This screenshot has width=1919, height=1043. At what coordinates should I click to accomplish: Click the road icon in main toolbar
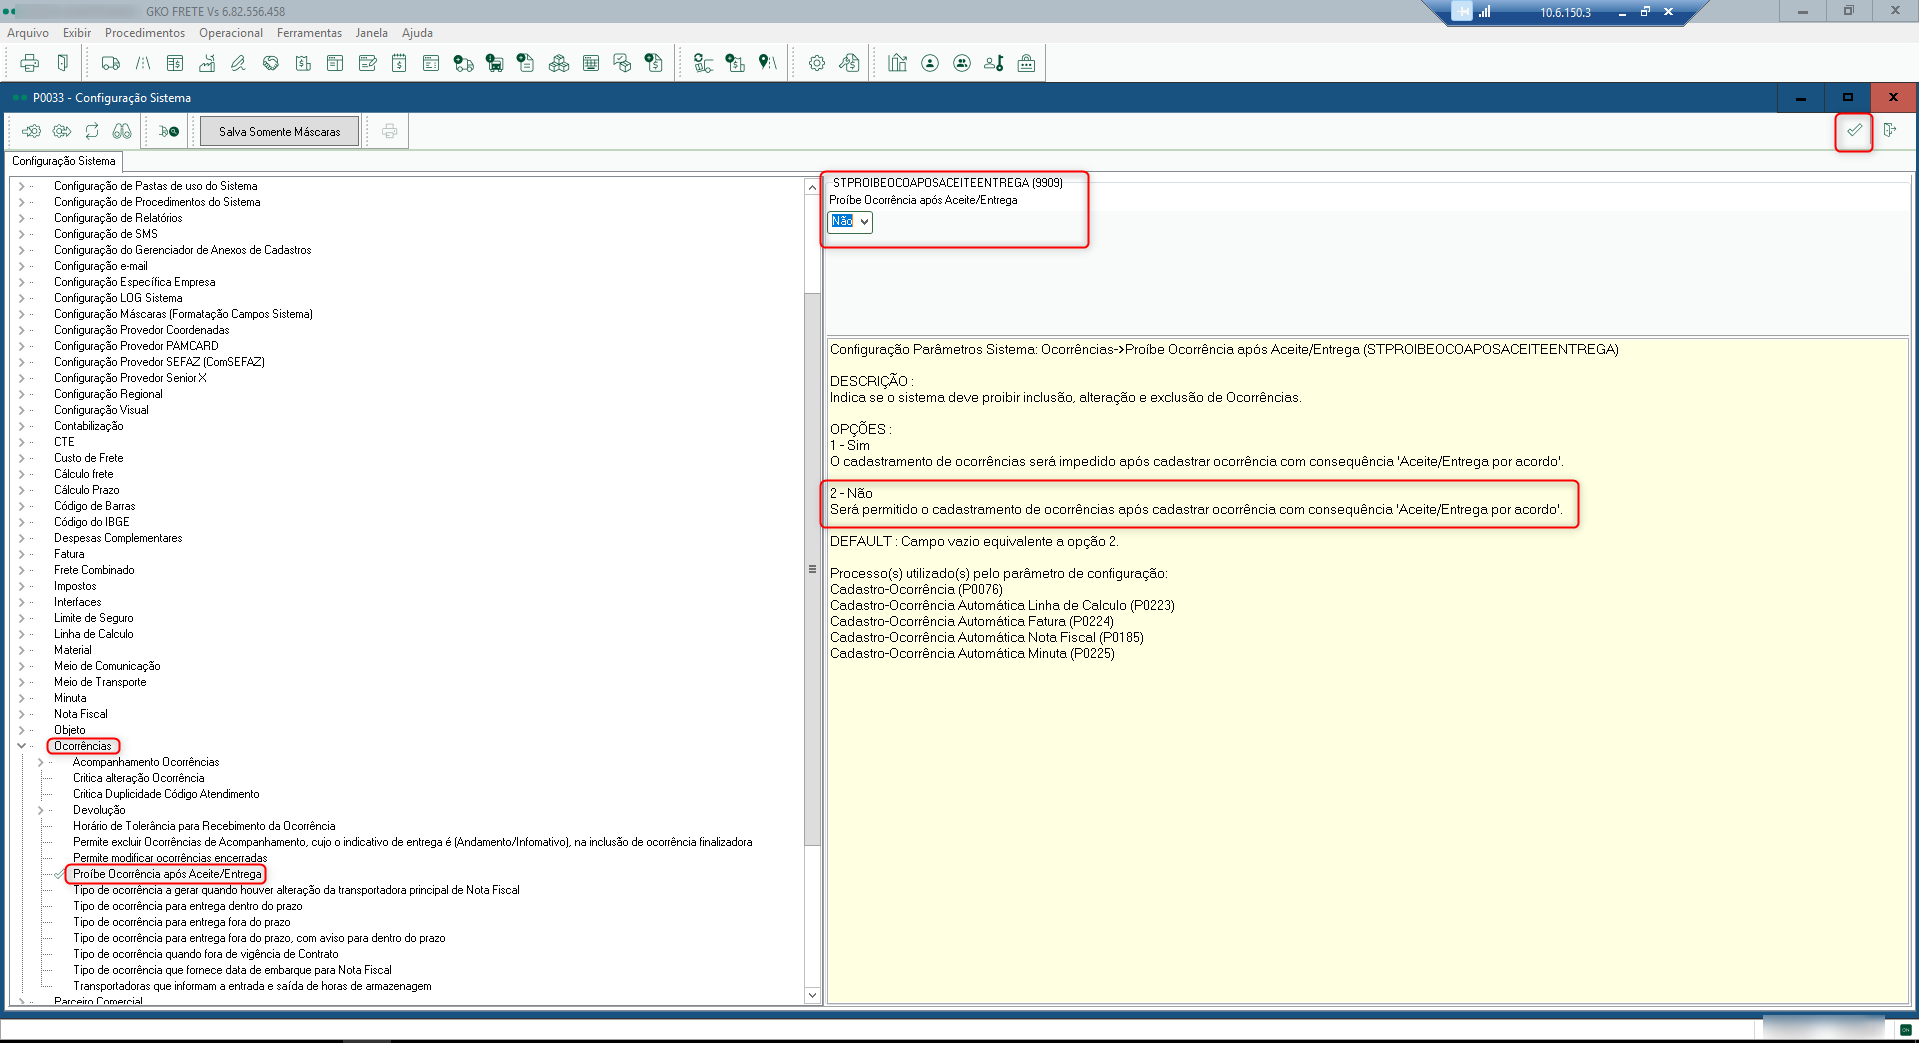click(x=143, y=63)
